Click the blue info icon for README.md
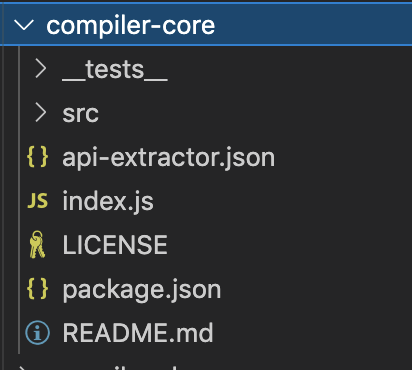This screenshot has width=412, height=370. (x=37, y=332)
